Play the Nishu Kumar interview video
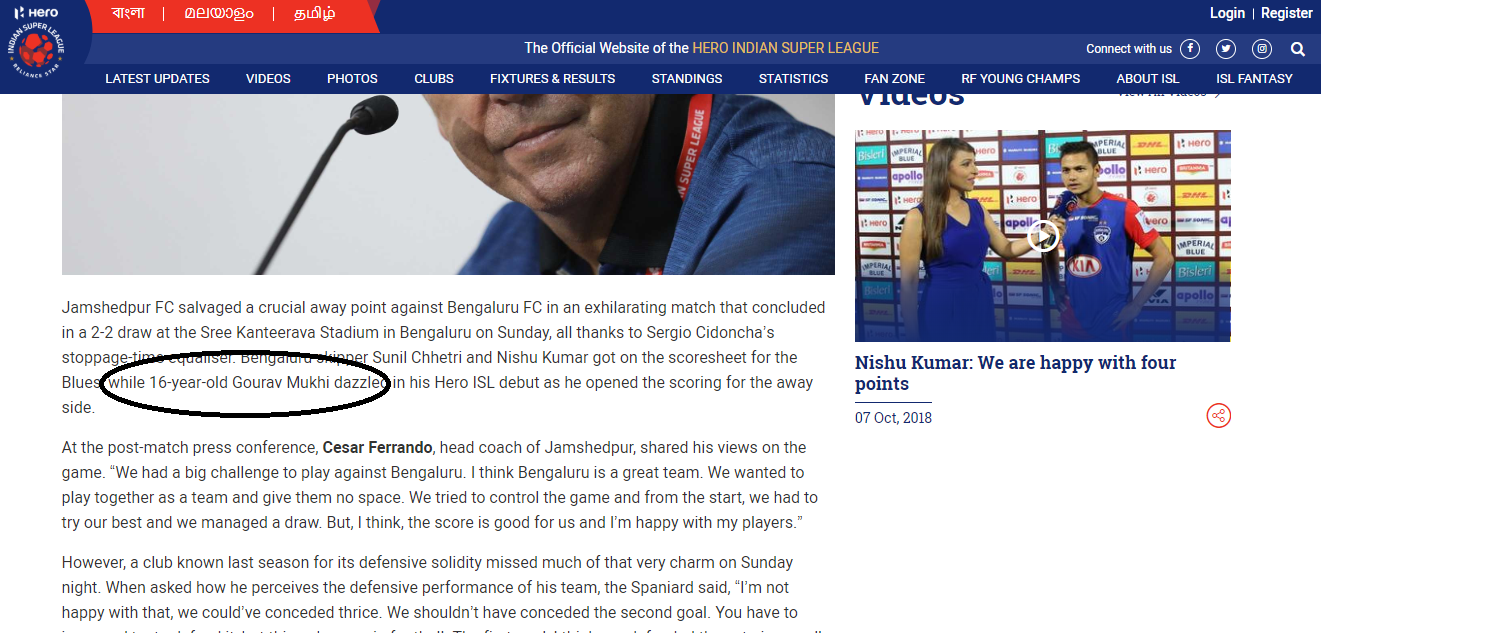The height and width of the screenshot is (633, 1500). pyautogui.click(x=1043, y=236)
